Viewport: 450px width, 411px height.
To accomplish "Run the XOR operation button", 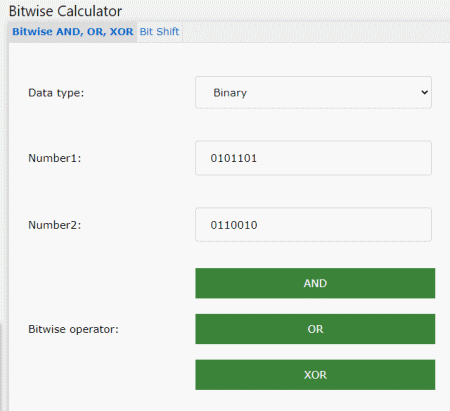I will tap(315, 375).
